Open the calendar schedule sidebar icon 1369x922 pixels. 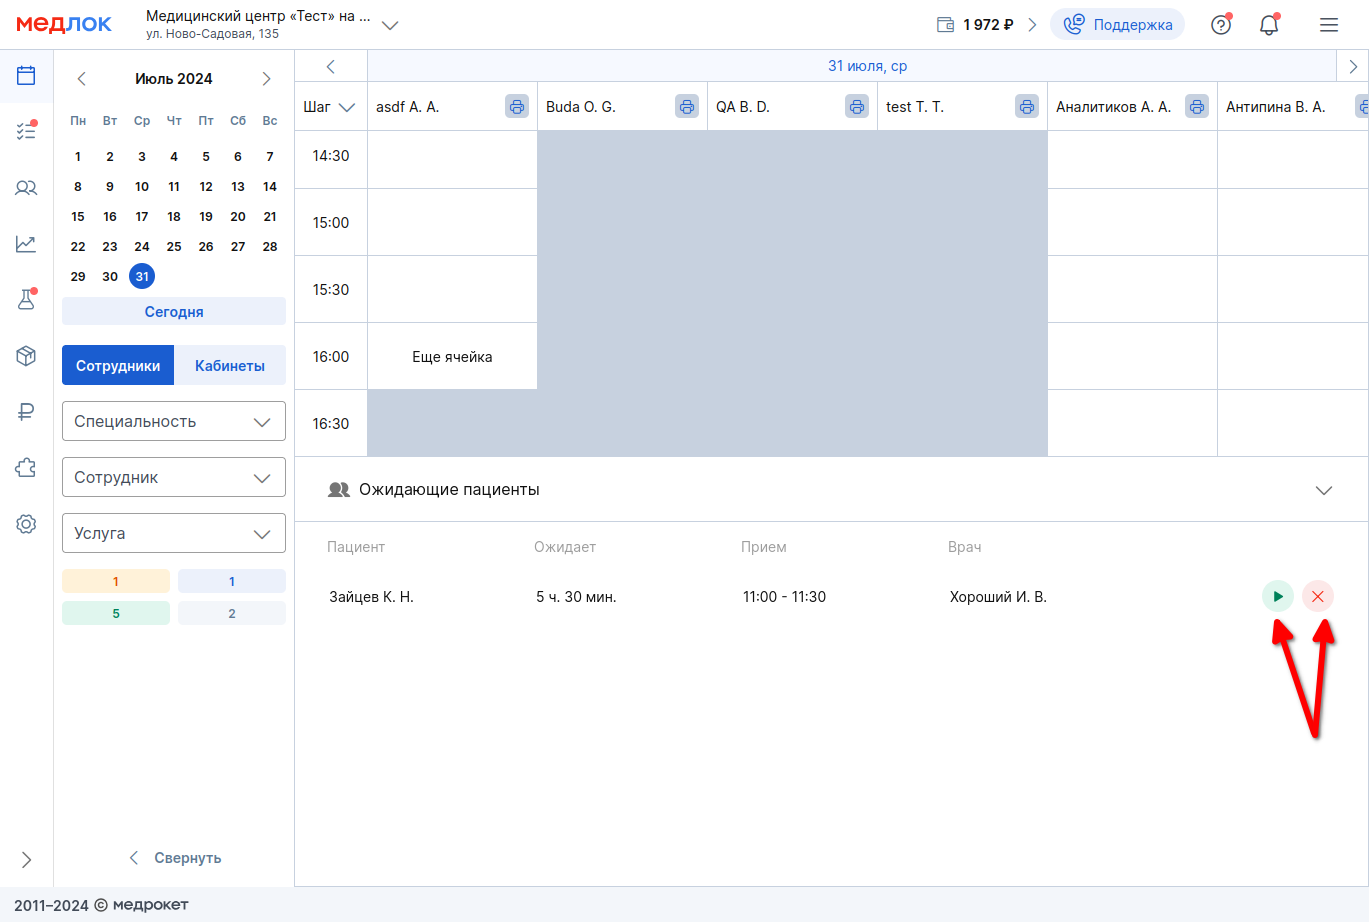(26, 75)
